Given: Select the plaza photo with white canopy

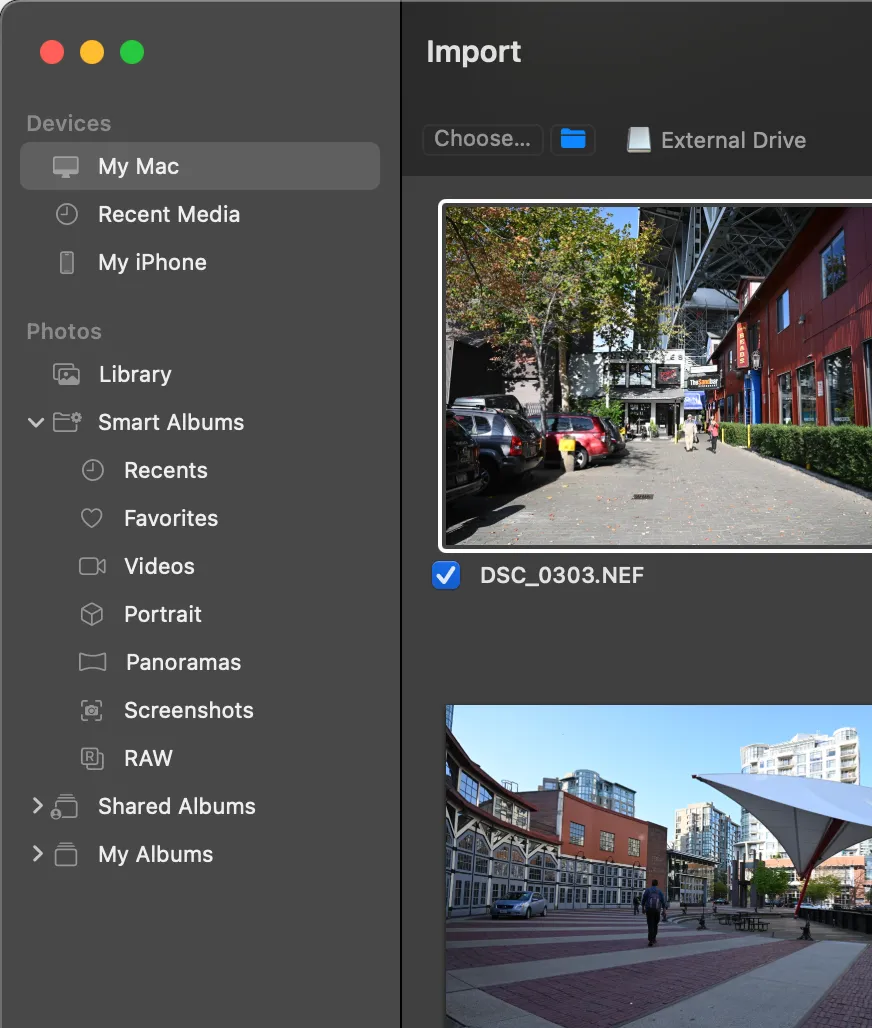Looking at the screenshot, I should (x=657, y=865).
